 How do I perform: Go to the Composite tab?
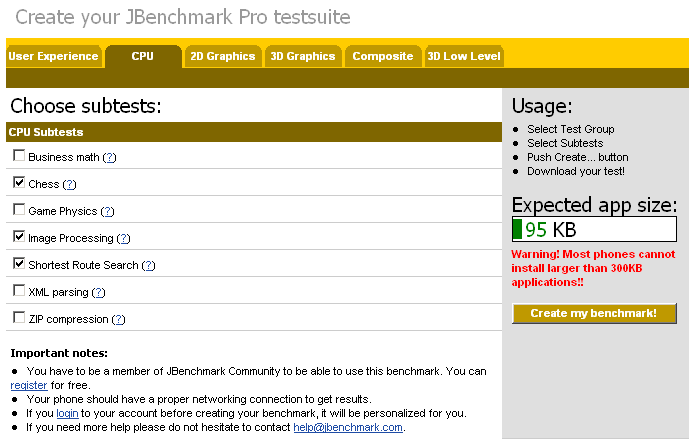pos(383,57)
